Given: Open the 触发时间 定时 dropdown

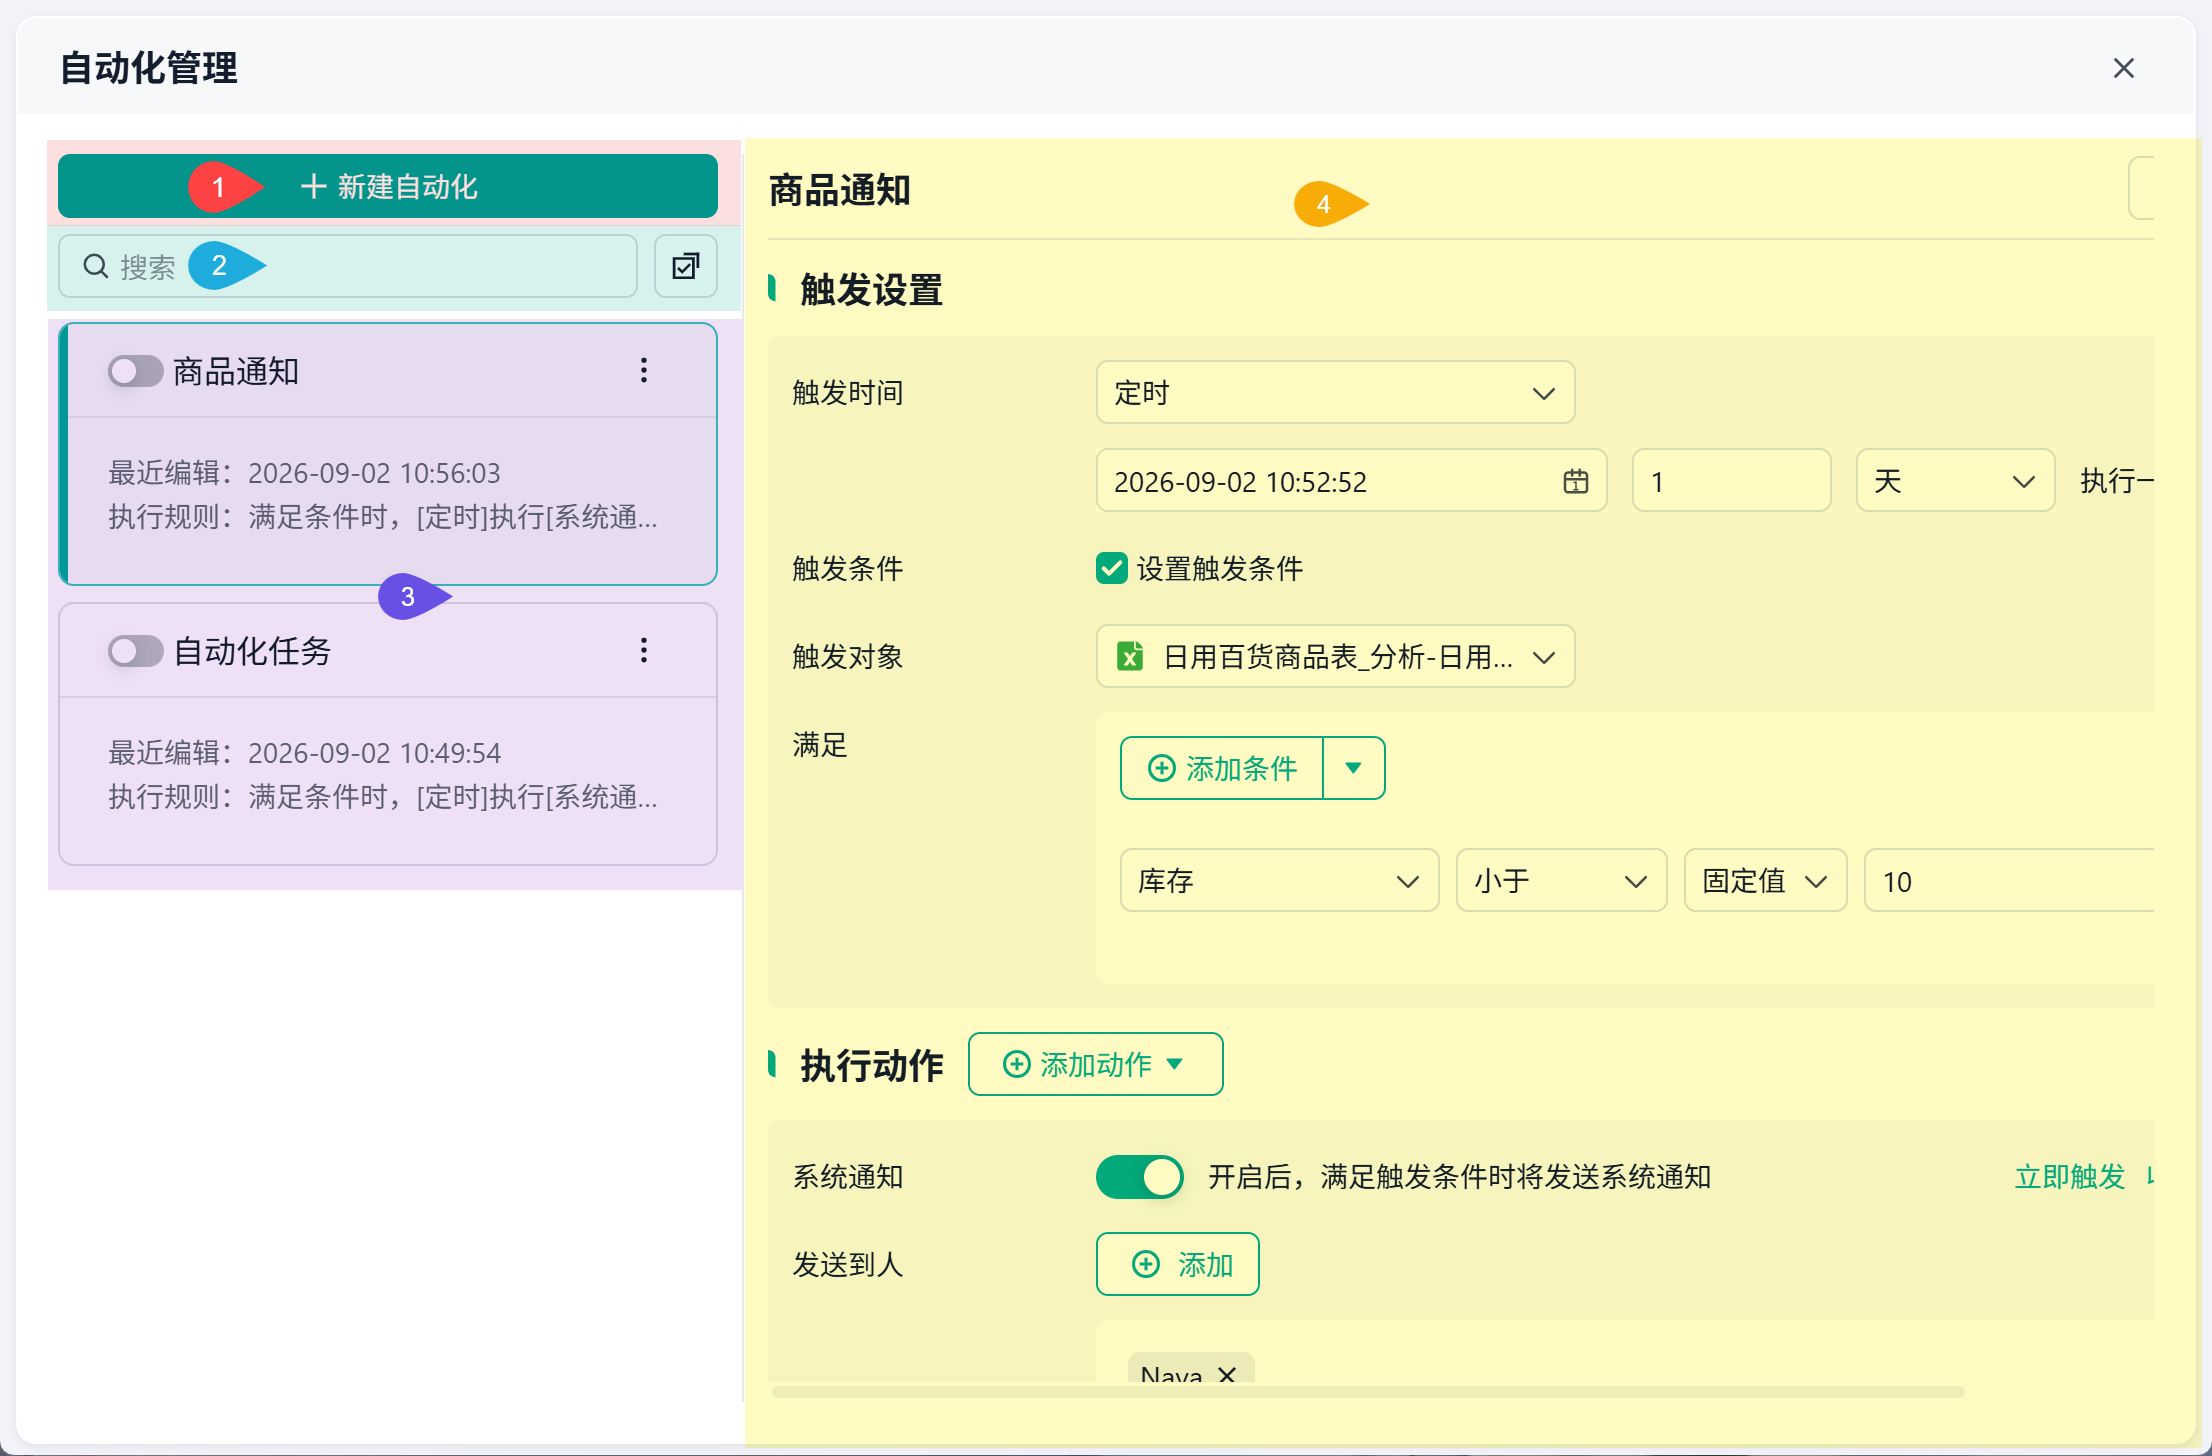Looking at the screenshot, I should pos(1335,393).
